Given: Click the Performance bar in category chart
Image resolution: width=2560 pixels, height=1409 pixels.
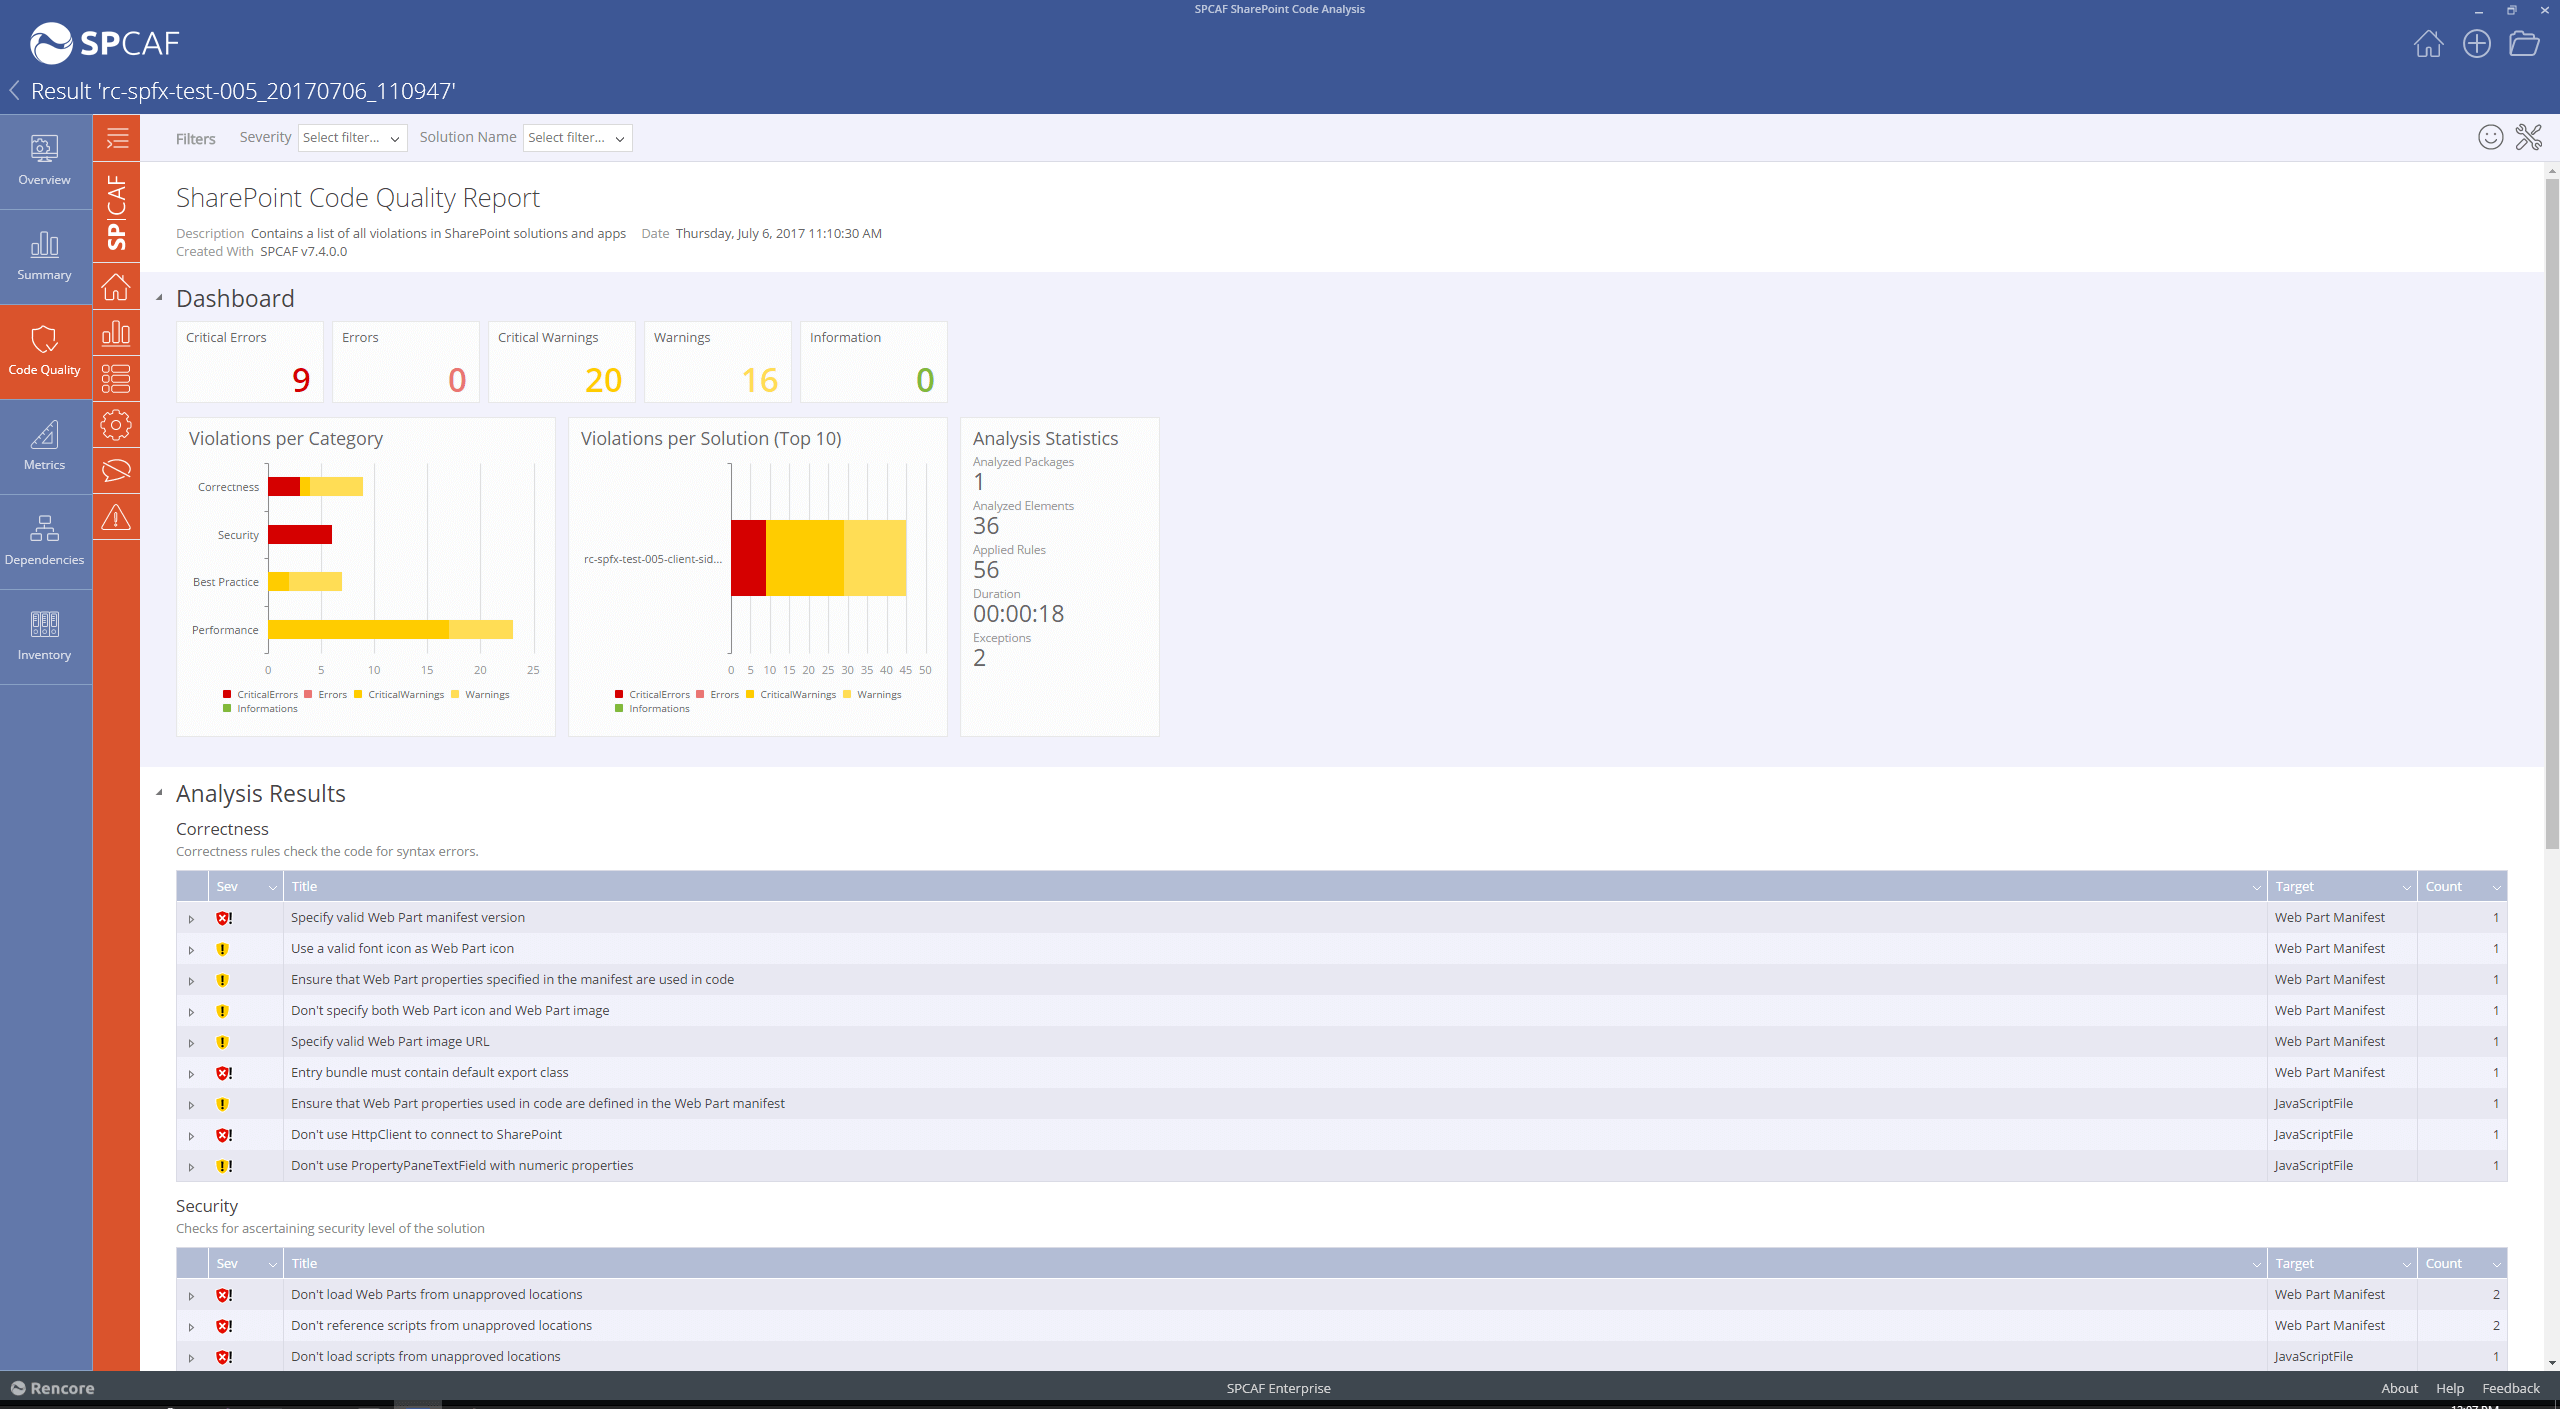Looking at the screenshot, I should (x=390, y=629).
